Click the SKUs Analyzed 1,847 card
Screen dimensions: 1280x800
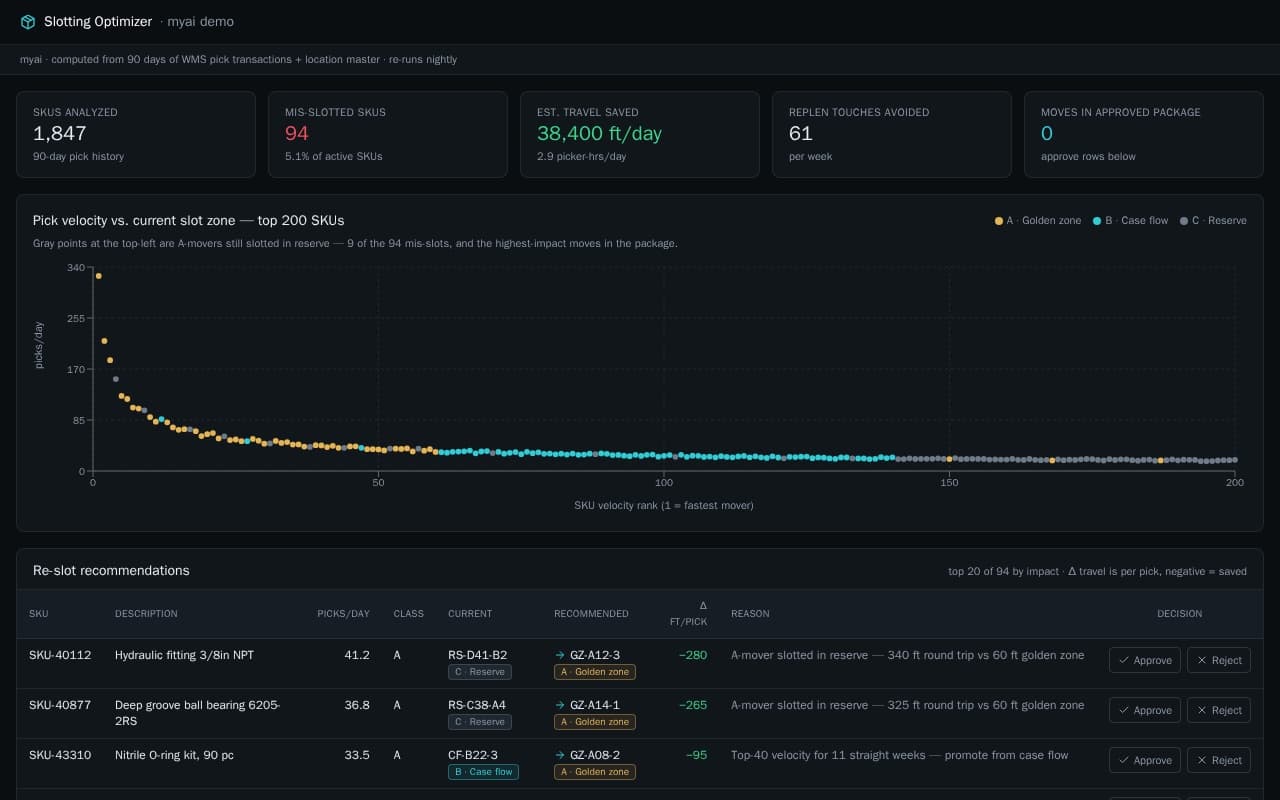coord(136,135)
